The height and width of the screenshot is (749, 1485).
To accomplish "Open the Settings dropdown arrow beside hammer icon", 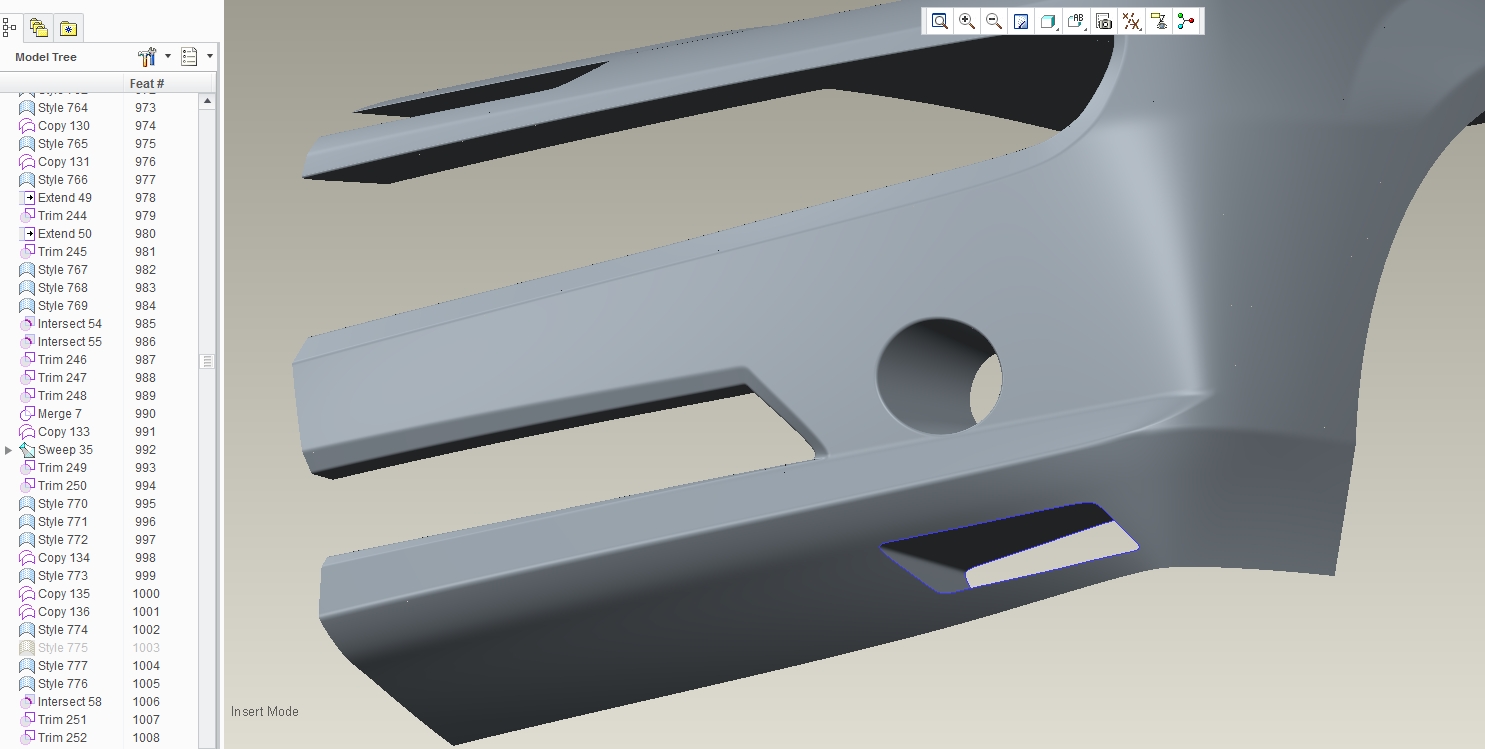I will pos(167,57).
